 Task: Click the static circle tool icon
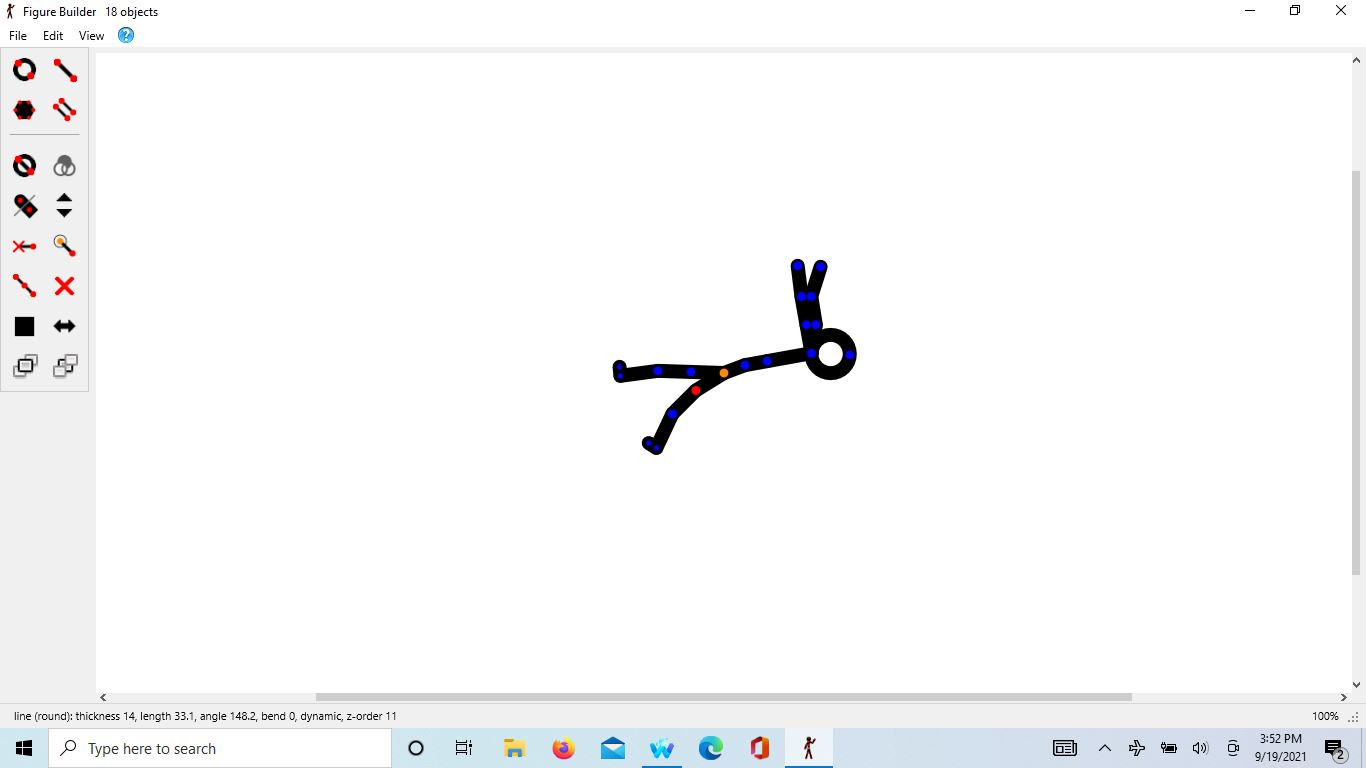click(x=24, y=165)
